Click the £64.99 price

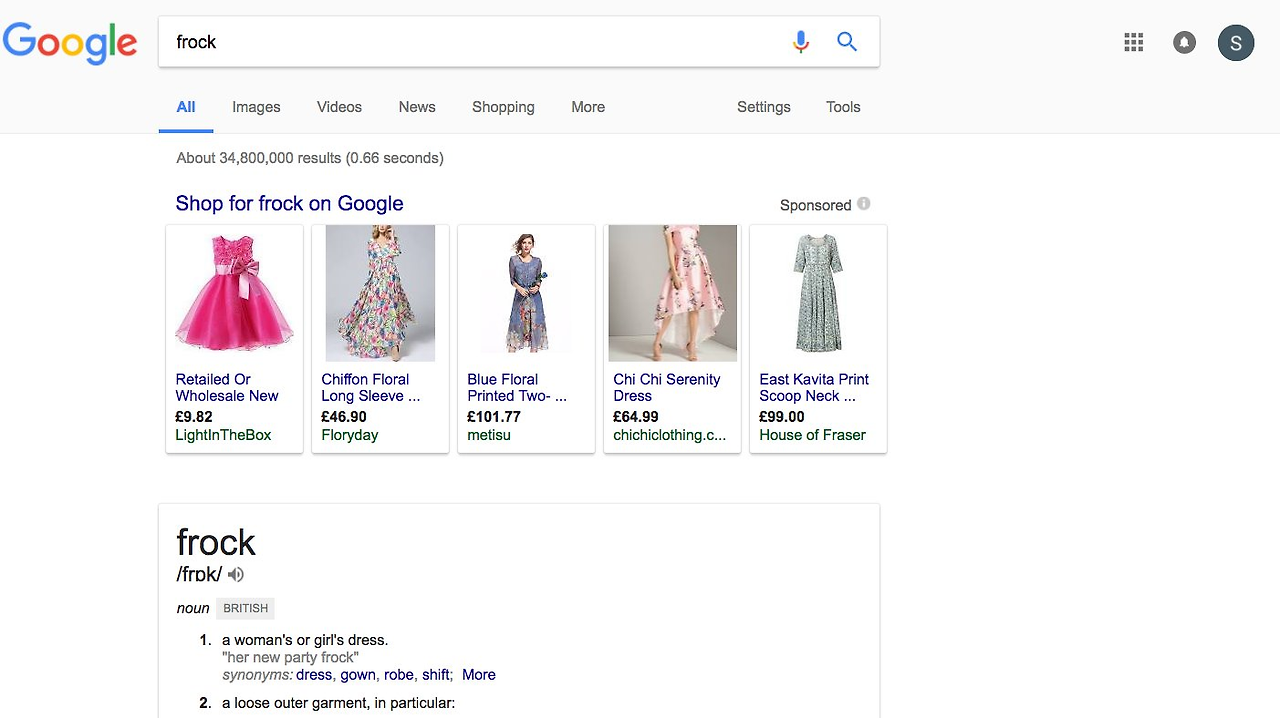(636, 417)
